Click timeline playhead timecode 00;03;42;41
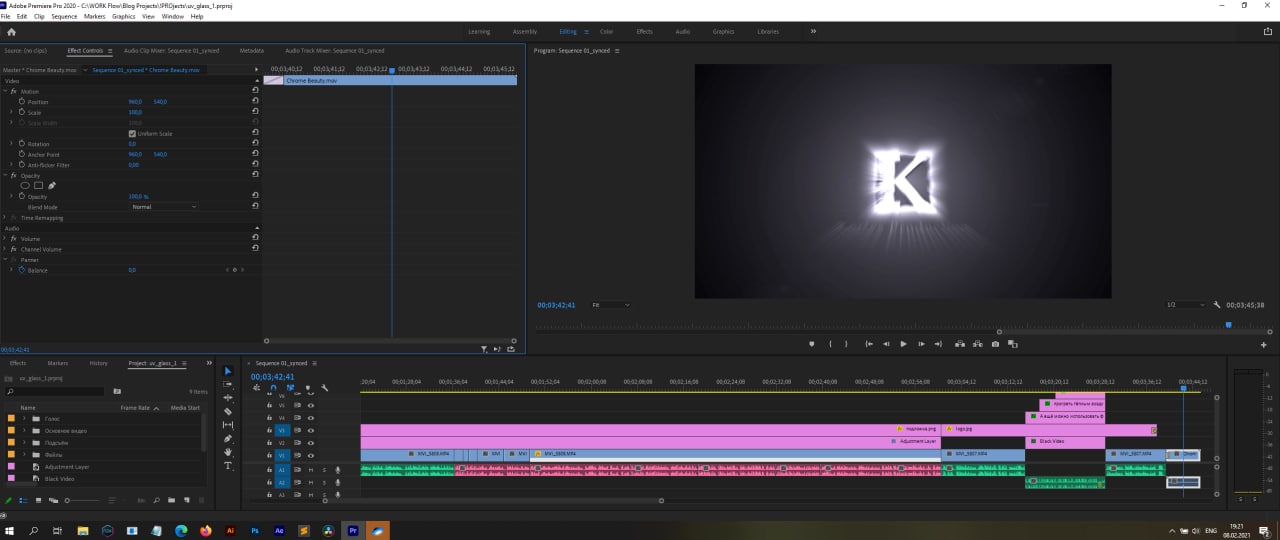The image size is (1280, 540). (272, 377)
